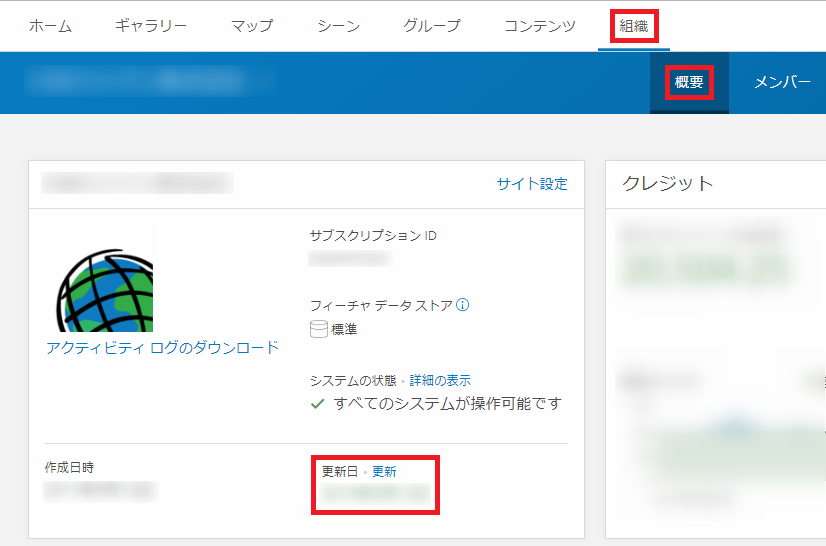Click the 更新 link beside 更新日
Image resolution: width=826 pixels, height=546 pixels.
coord(384,471)
